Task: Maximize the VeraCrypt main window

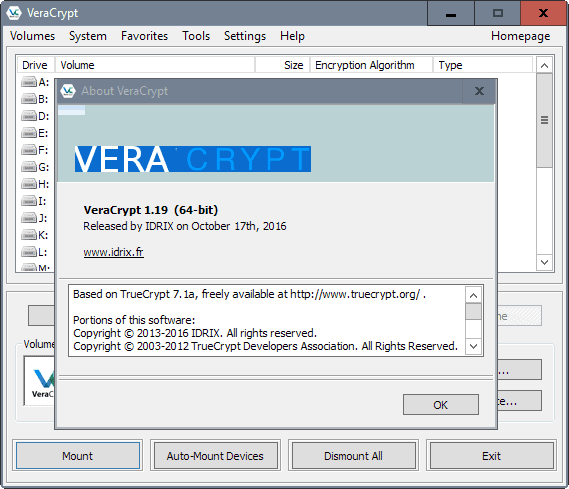Action: (498, 13)
